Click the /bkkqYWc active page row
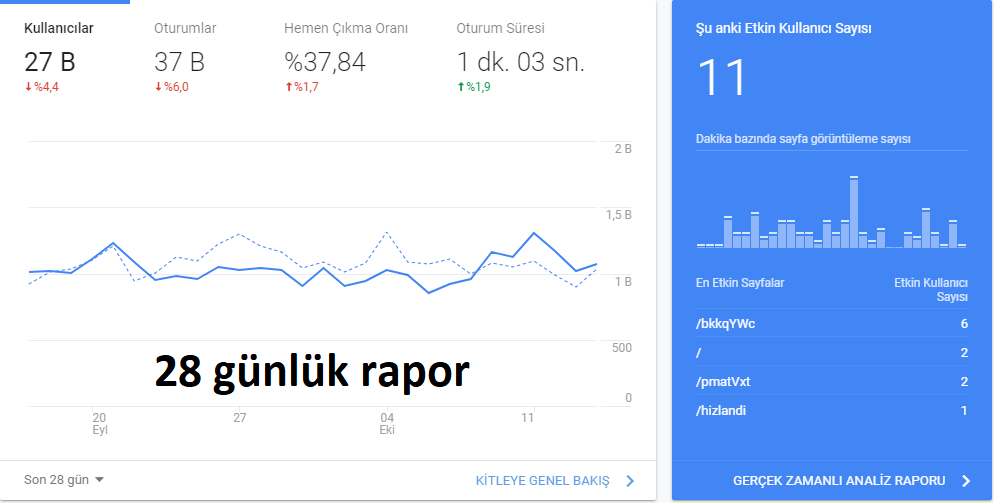The width and height of the screenshot is (994, 503). pos(832,323)
